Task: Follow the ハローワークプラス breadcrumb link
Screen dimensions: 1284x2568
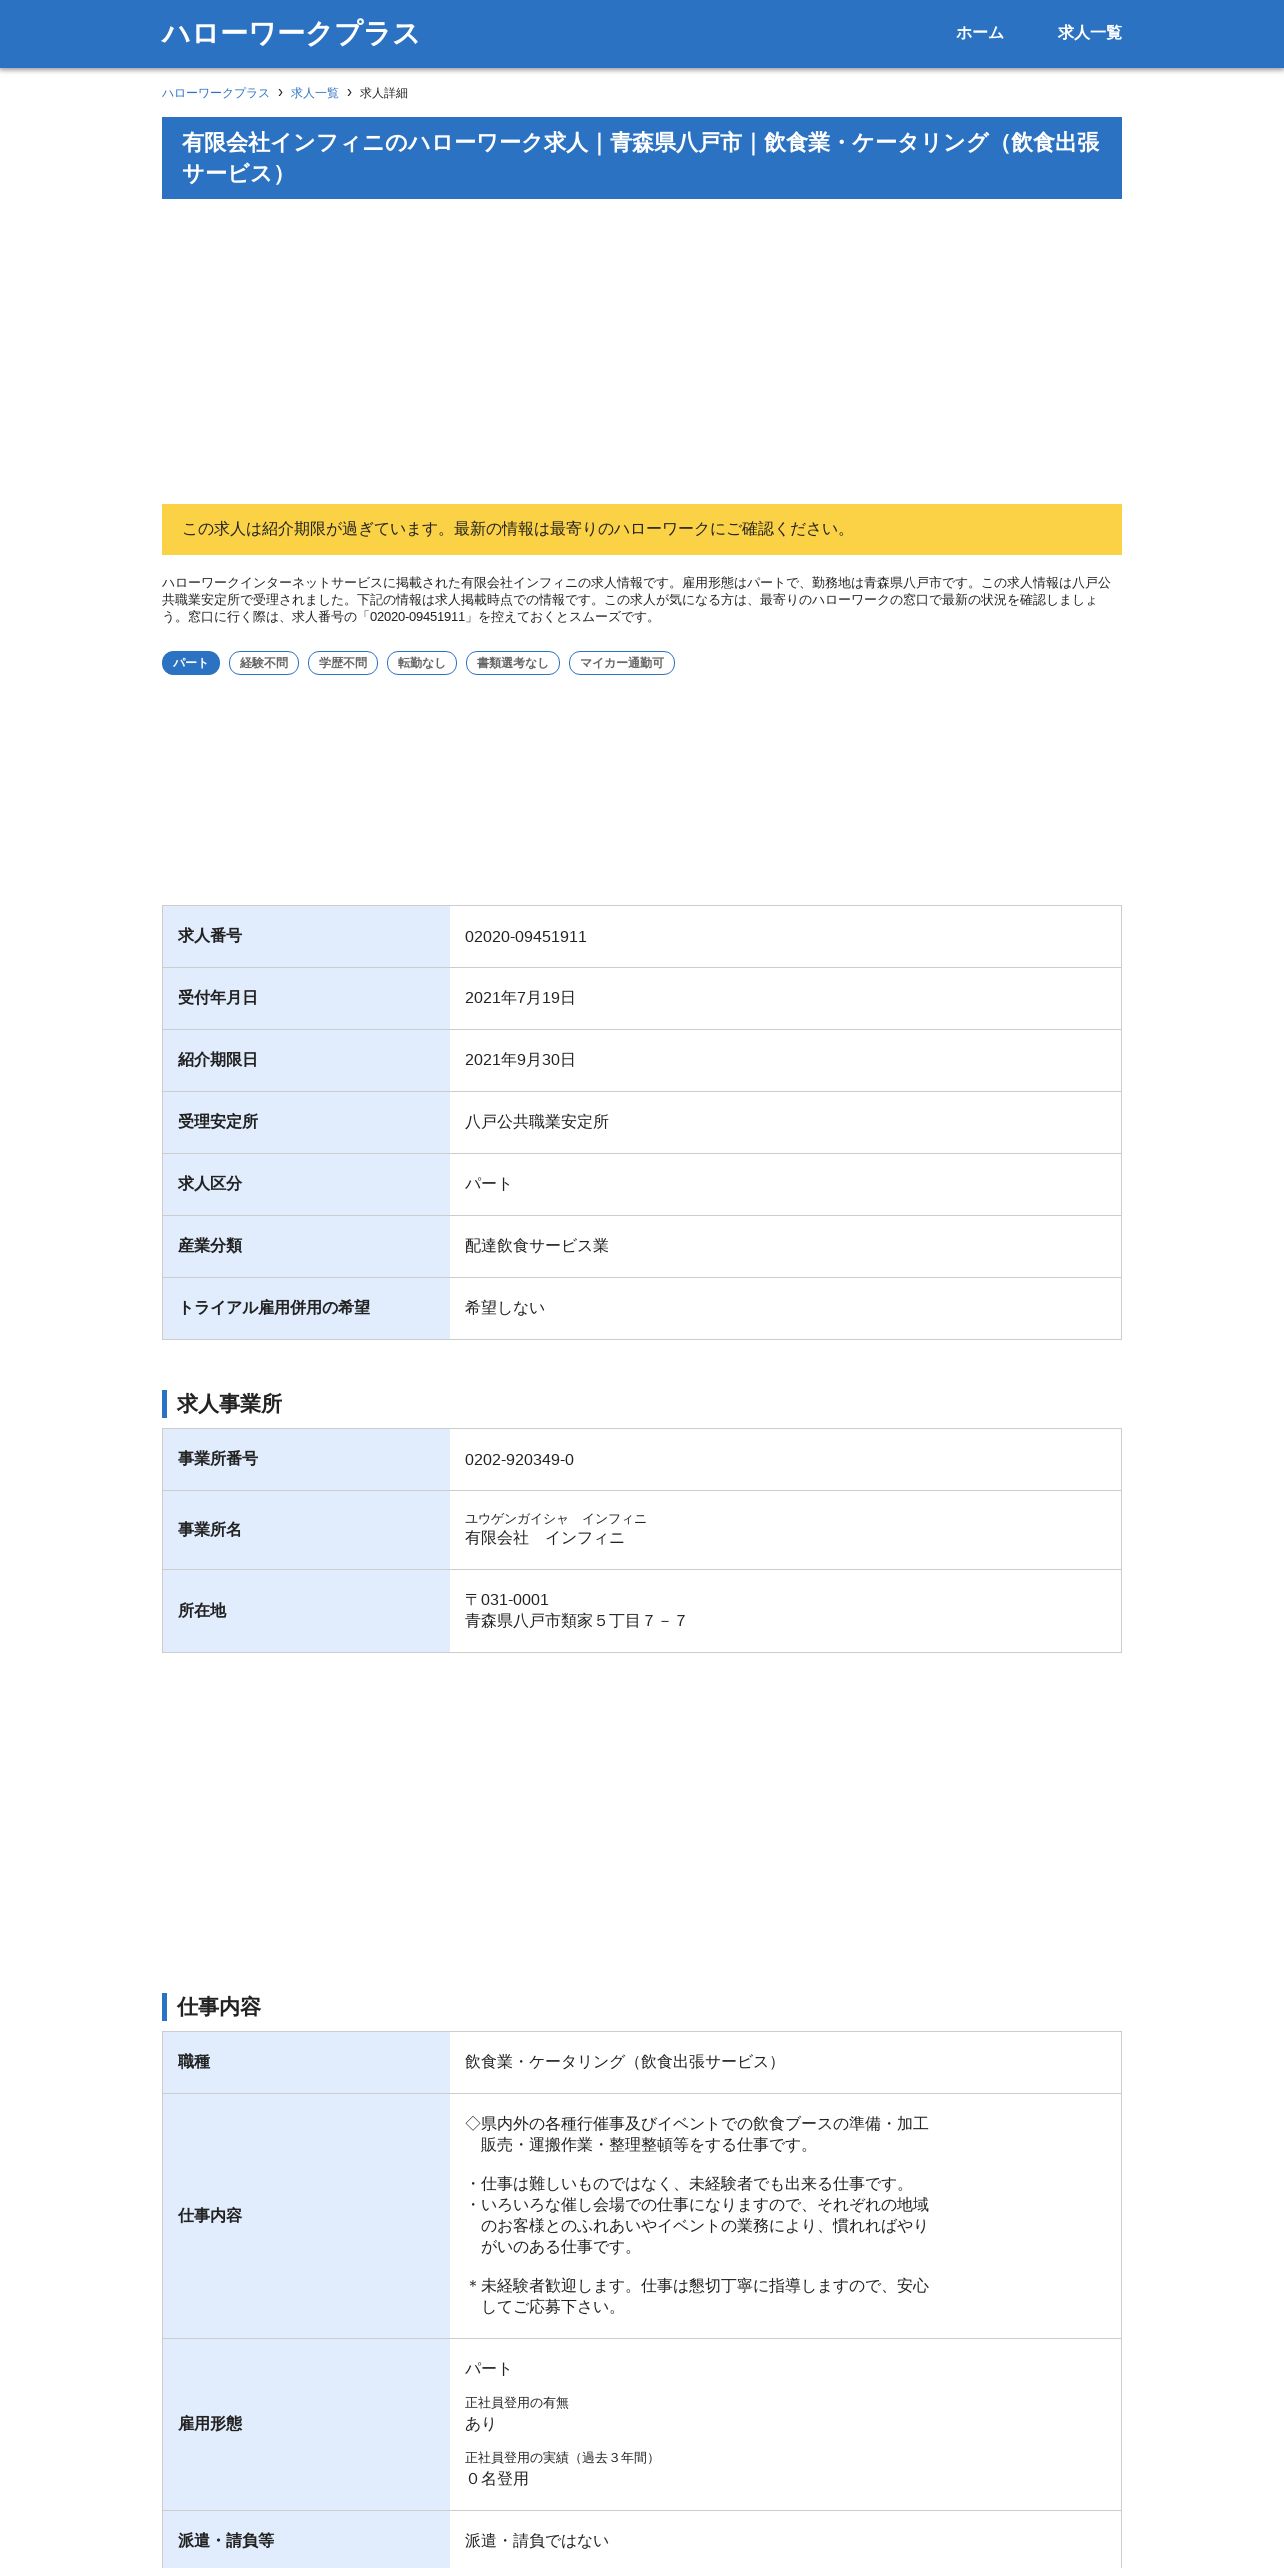Action: point(215,93)
